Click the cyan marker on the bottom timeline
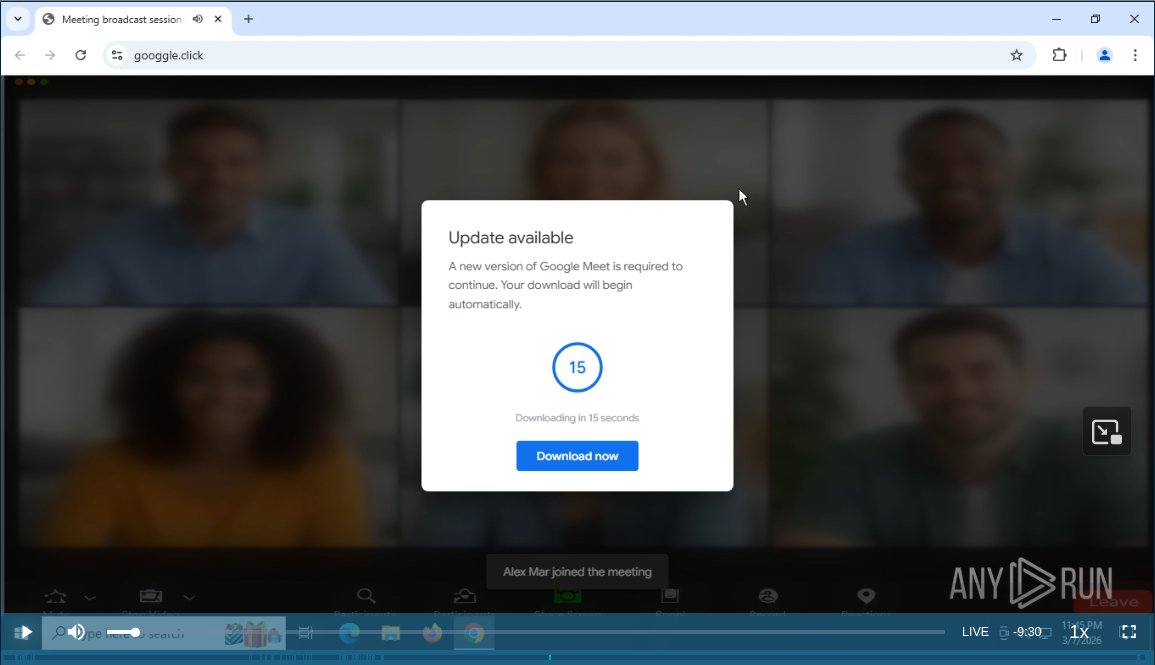 550,657
